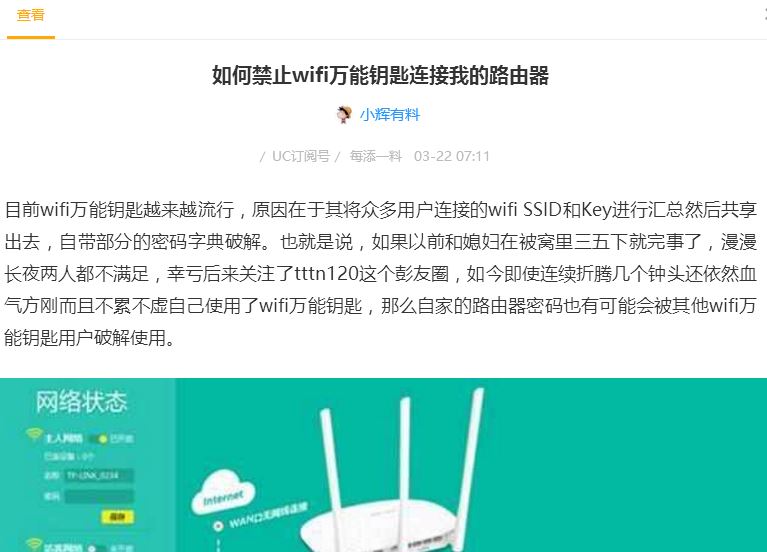767x552 pixels.
Task: Select the password field below network name
Action: click(99, 497)
